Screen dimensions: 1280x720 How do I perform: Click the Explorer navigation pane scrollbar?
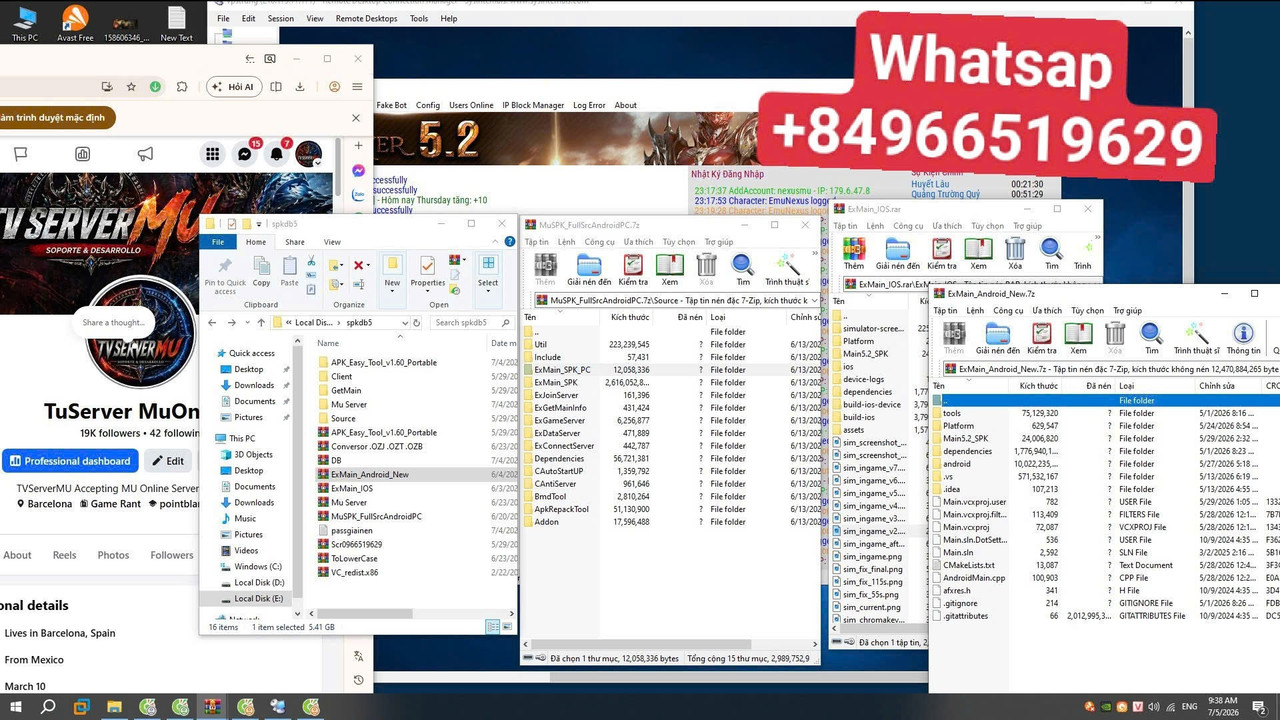(x=295, y=480)
